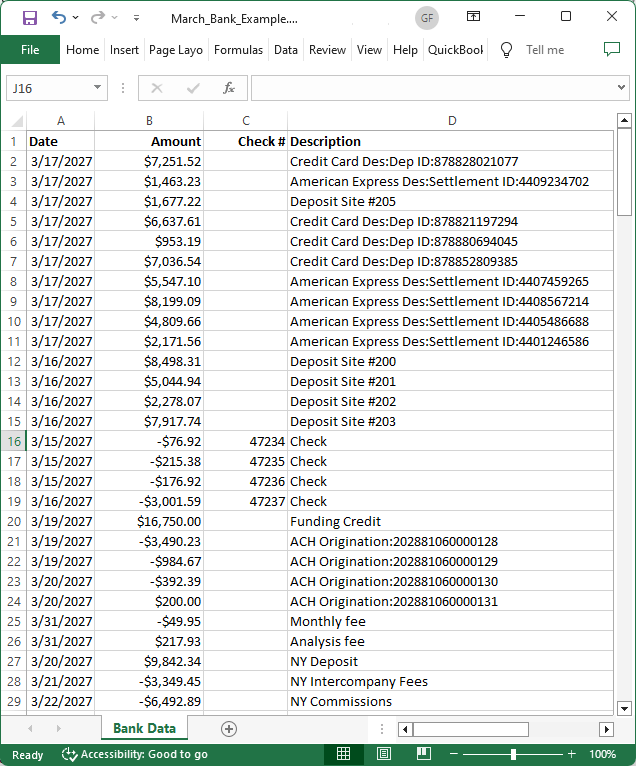Switch to Page Layout view
Viewport: 636px width, 766px height.
[x=383, y=754]
